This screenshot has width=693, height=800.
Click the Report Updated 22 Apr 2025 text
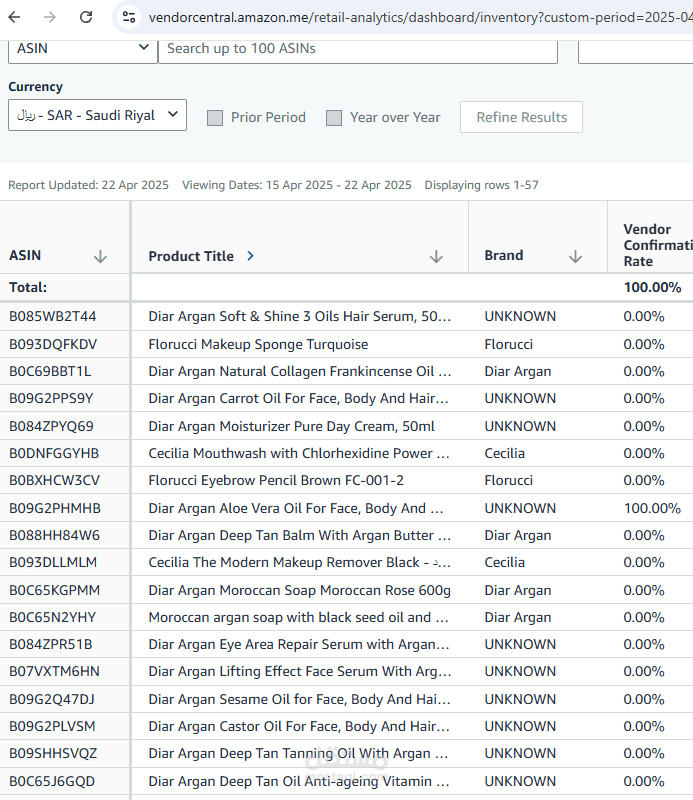pyautogui.click(x=88, y=185)
